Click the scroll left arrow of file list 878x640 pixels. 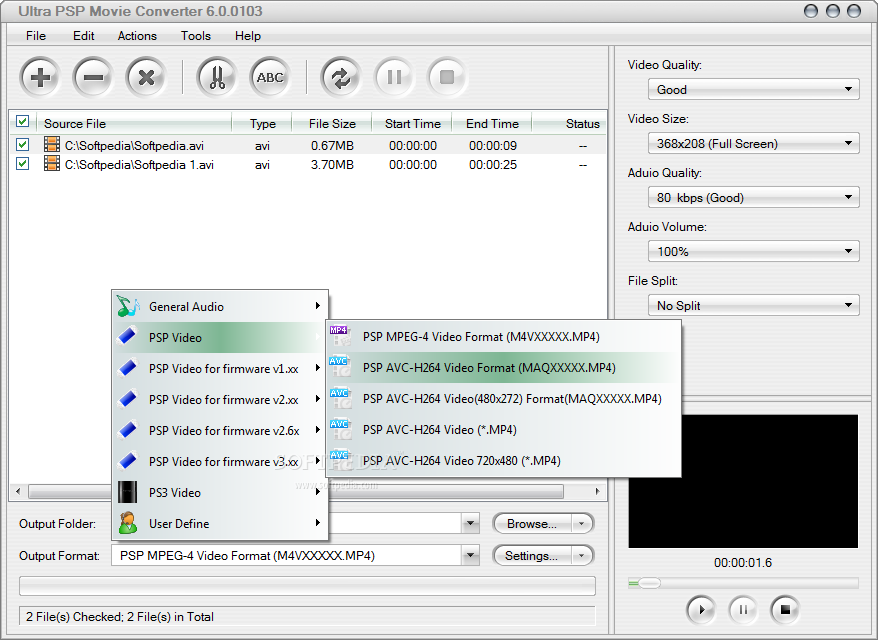click(x=18, y=491)
